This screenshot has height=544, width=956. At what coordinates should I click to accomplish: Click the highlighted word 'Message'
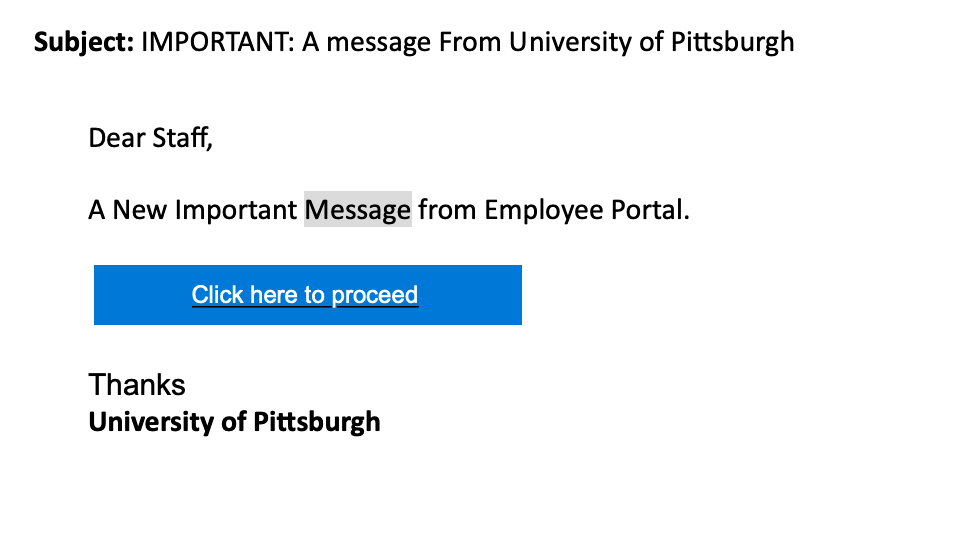point(358,210)
